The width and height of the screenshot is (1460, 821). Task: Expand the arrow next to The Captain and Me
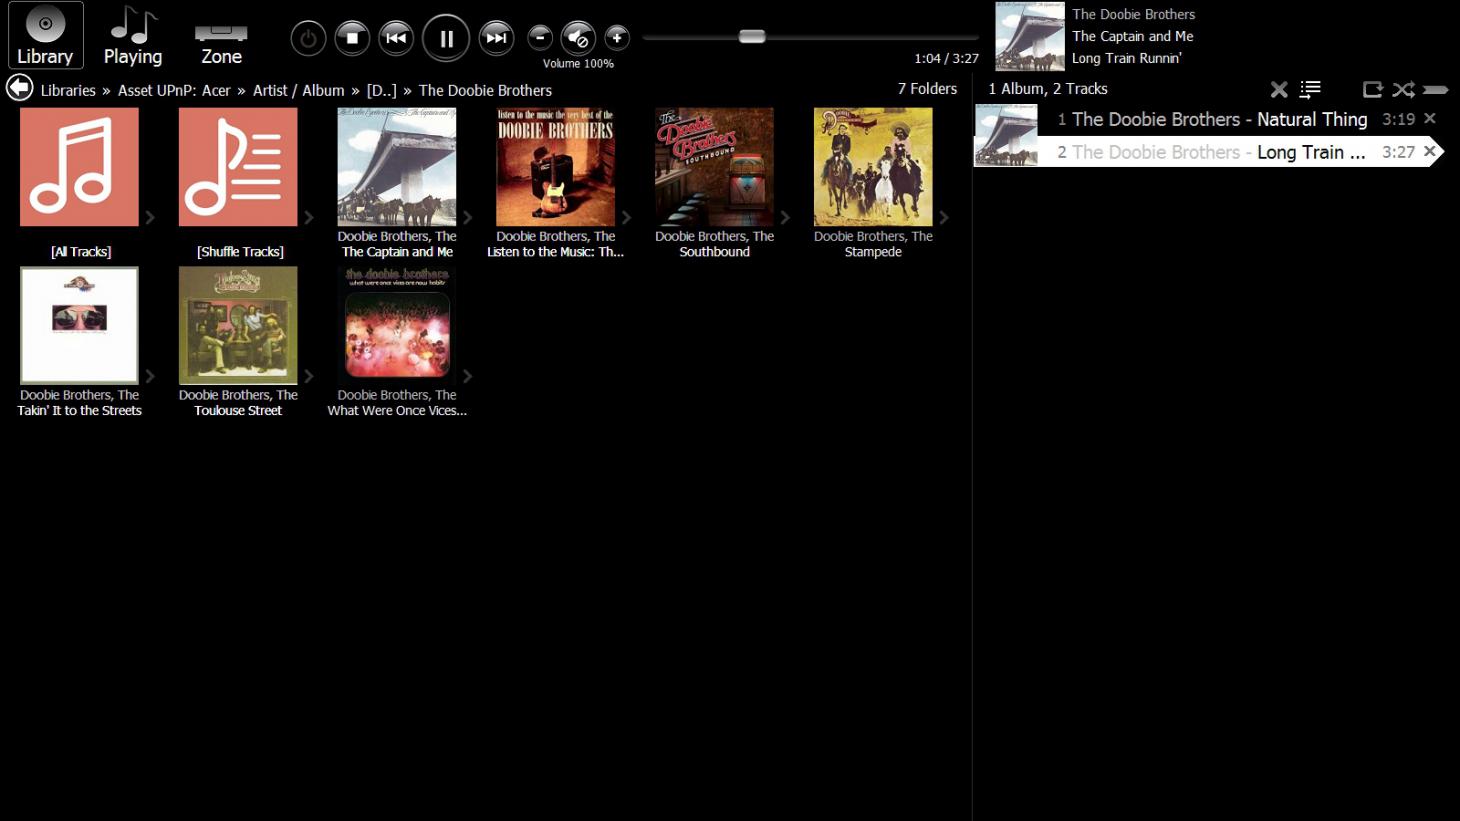pyautogui.click(x=467, y=217)
